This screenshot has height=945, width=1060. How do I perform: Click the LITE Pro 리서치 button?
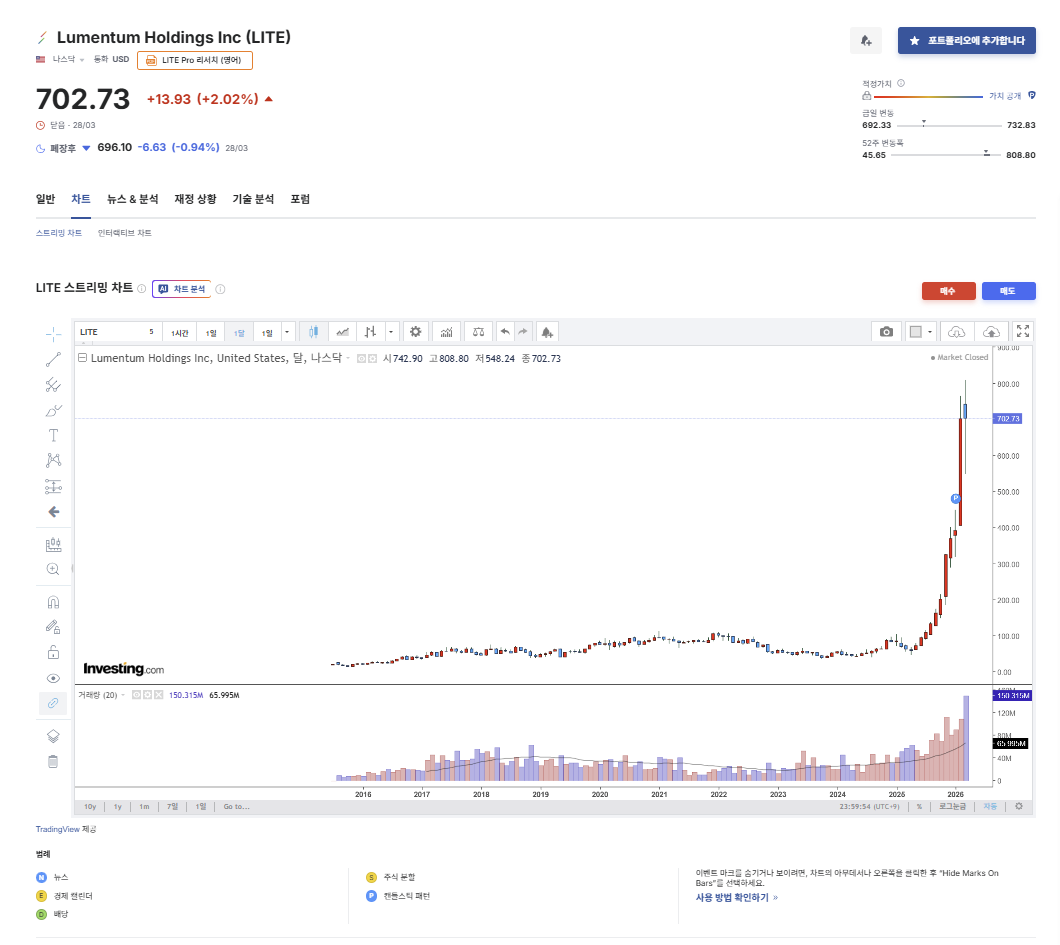click(x=195, y=60)
